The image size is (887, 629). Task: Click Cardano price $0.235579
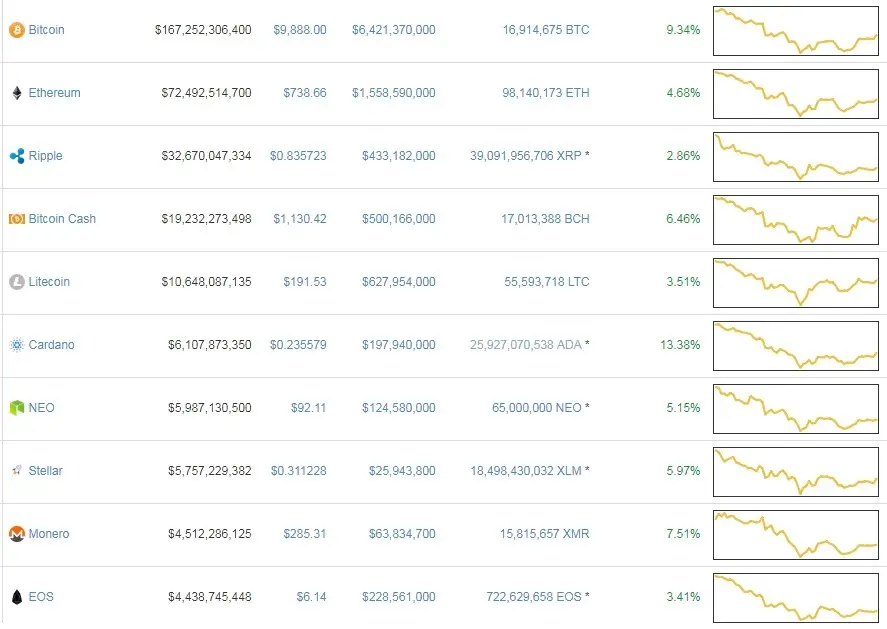(298, 344)
